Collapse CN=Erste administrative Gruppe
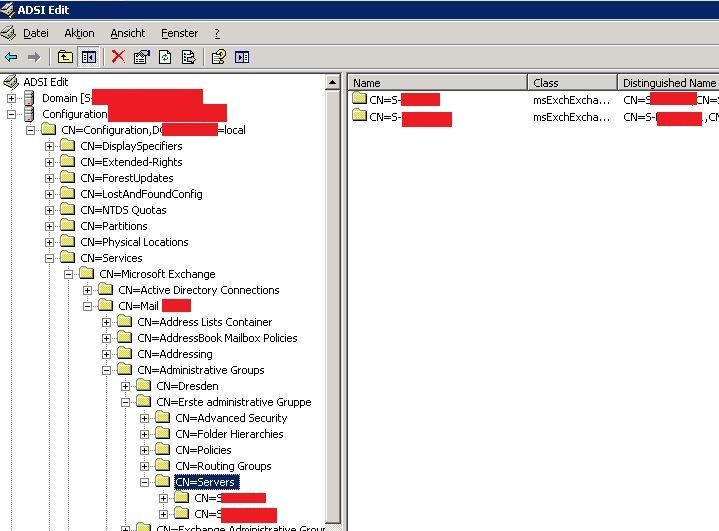Screen dimensions: 719x531 pos(125,402)
